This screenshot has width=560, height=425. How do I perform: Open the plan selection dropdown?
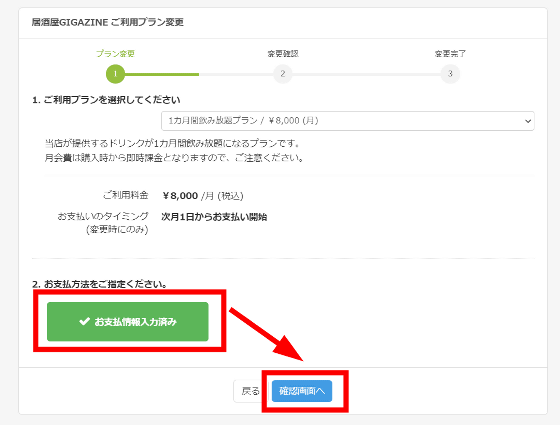point(348,121)
